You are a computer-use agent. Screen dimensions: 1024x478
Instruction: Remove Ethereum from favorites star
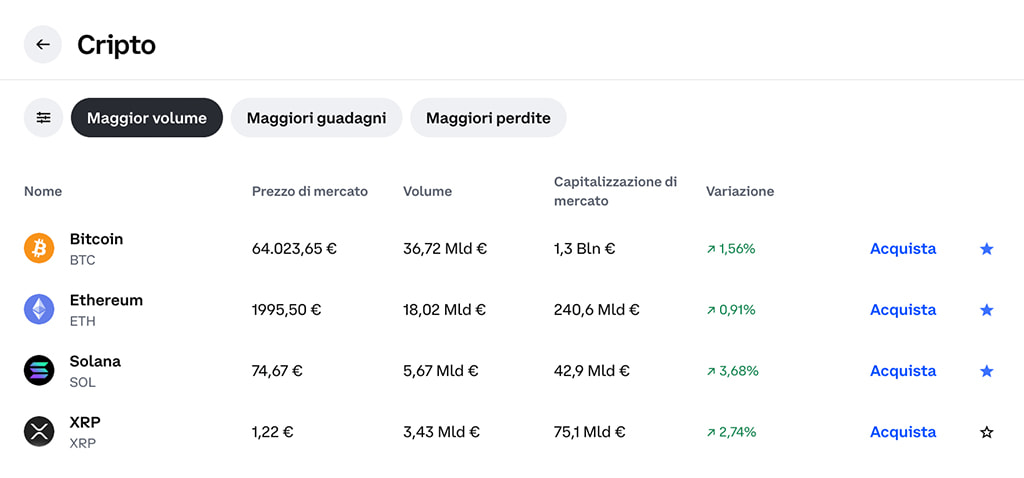(x=987, y=310)
